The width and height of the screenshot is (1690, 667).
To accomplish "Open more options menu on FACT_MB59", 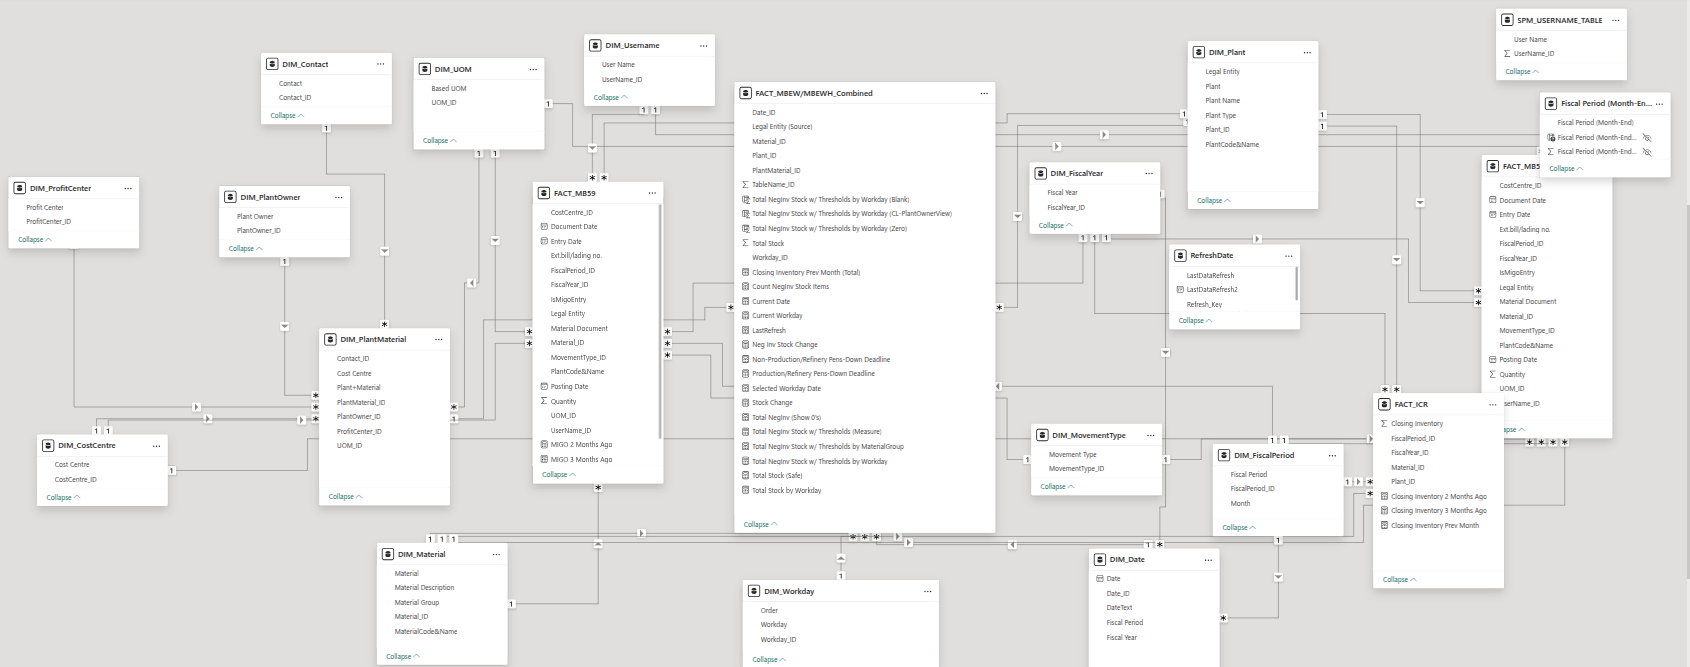I will (652, 193).
